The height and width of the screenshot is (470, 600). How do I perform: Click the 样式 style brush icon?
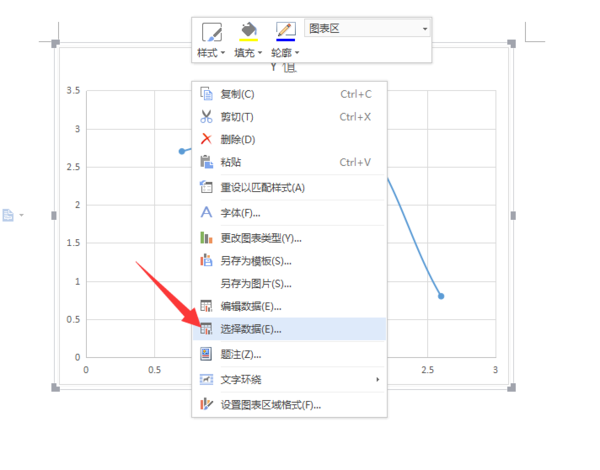pos(212,32)
